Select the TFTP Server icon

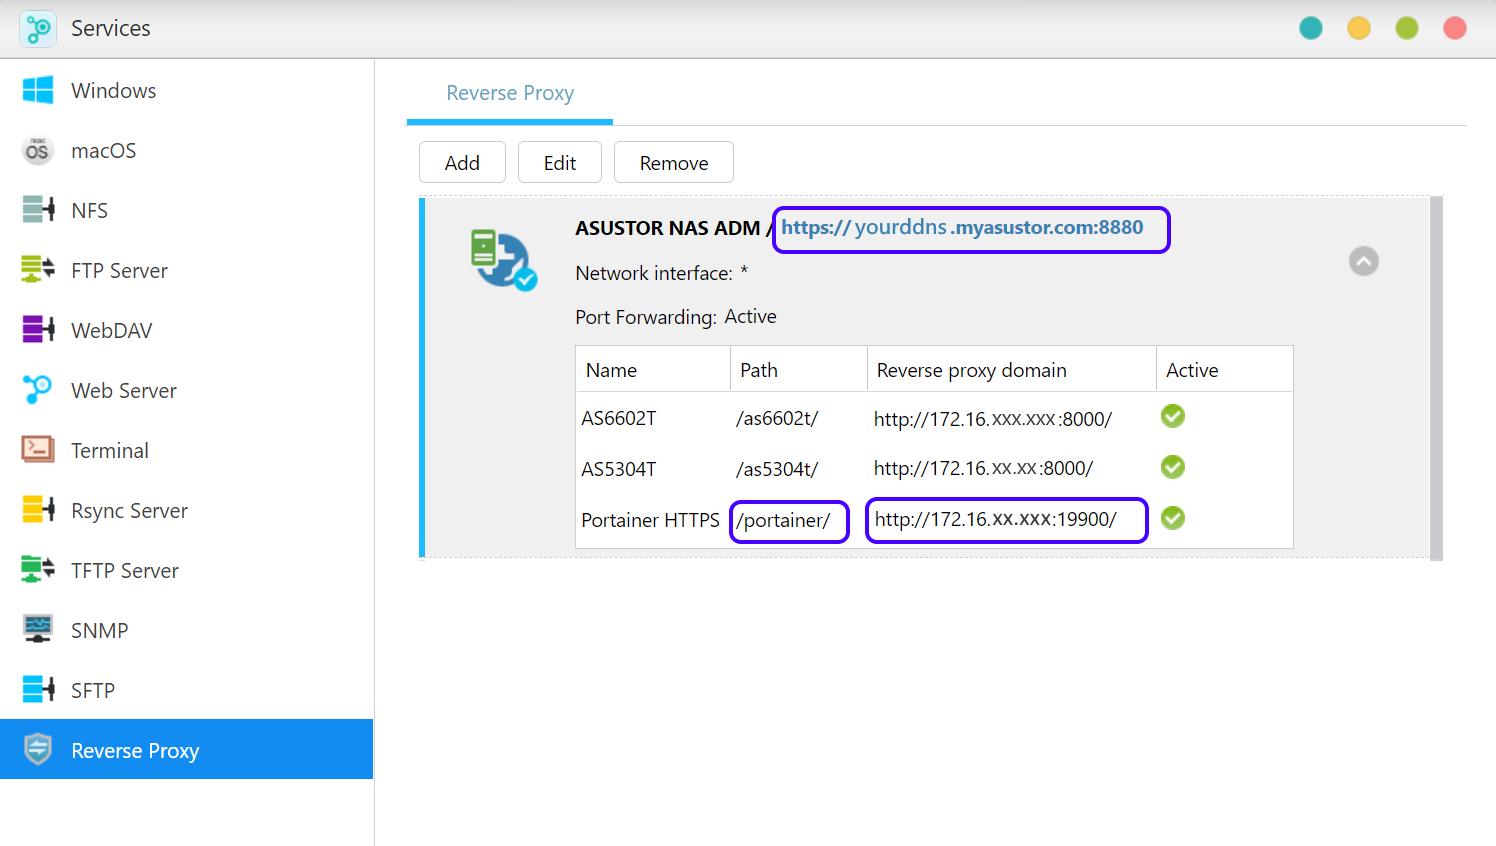point(38,570)
